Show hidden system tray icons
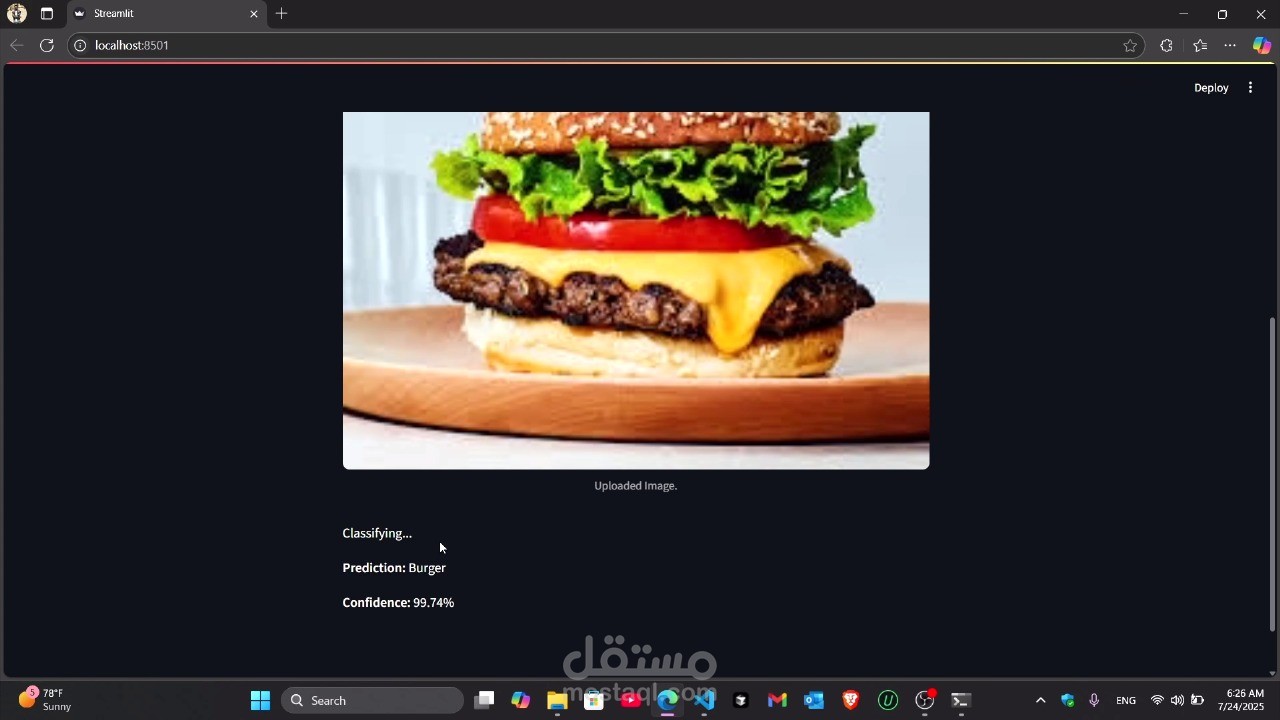Image resolution: width=1280 pixels, height=720 pixels. [x=1040, y=701]
